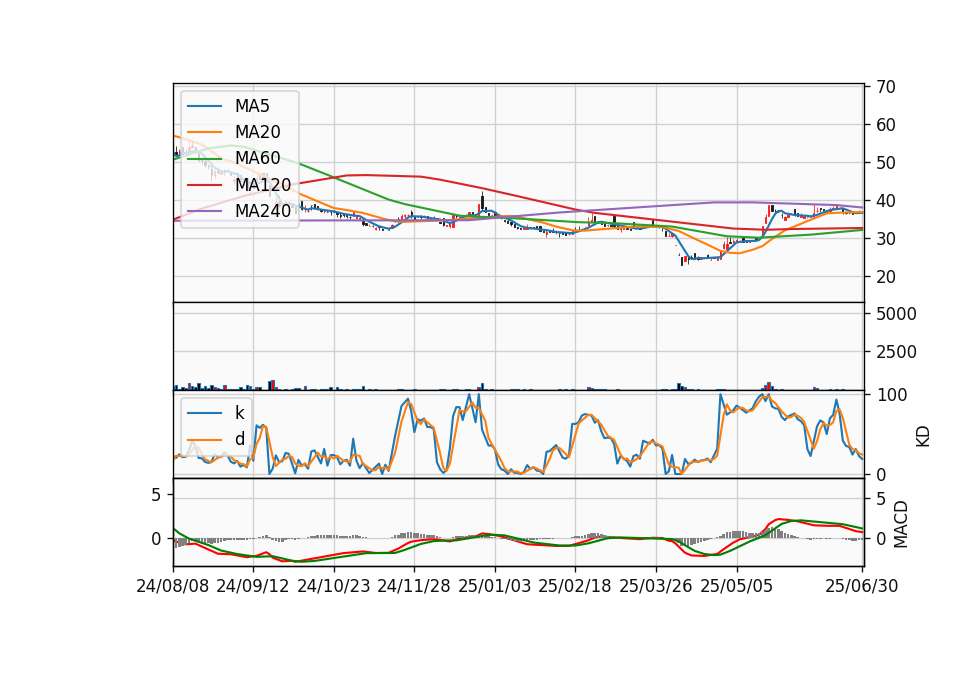Screen dimensions: 960x690
Task: Click the price axis value 30
Action: [x=886, y=239]
